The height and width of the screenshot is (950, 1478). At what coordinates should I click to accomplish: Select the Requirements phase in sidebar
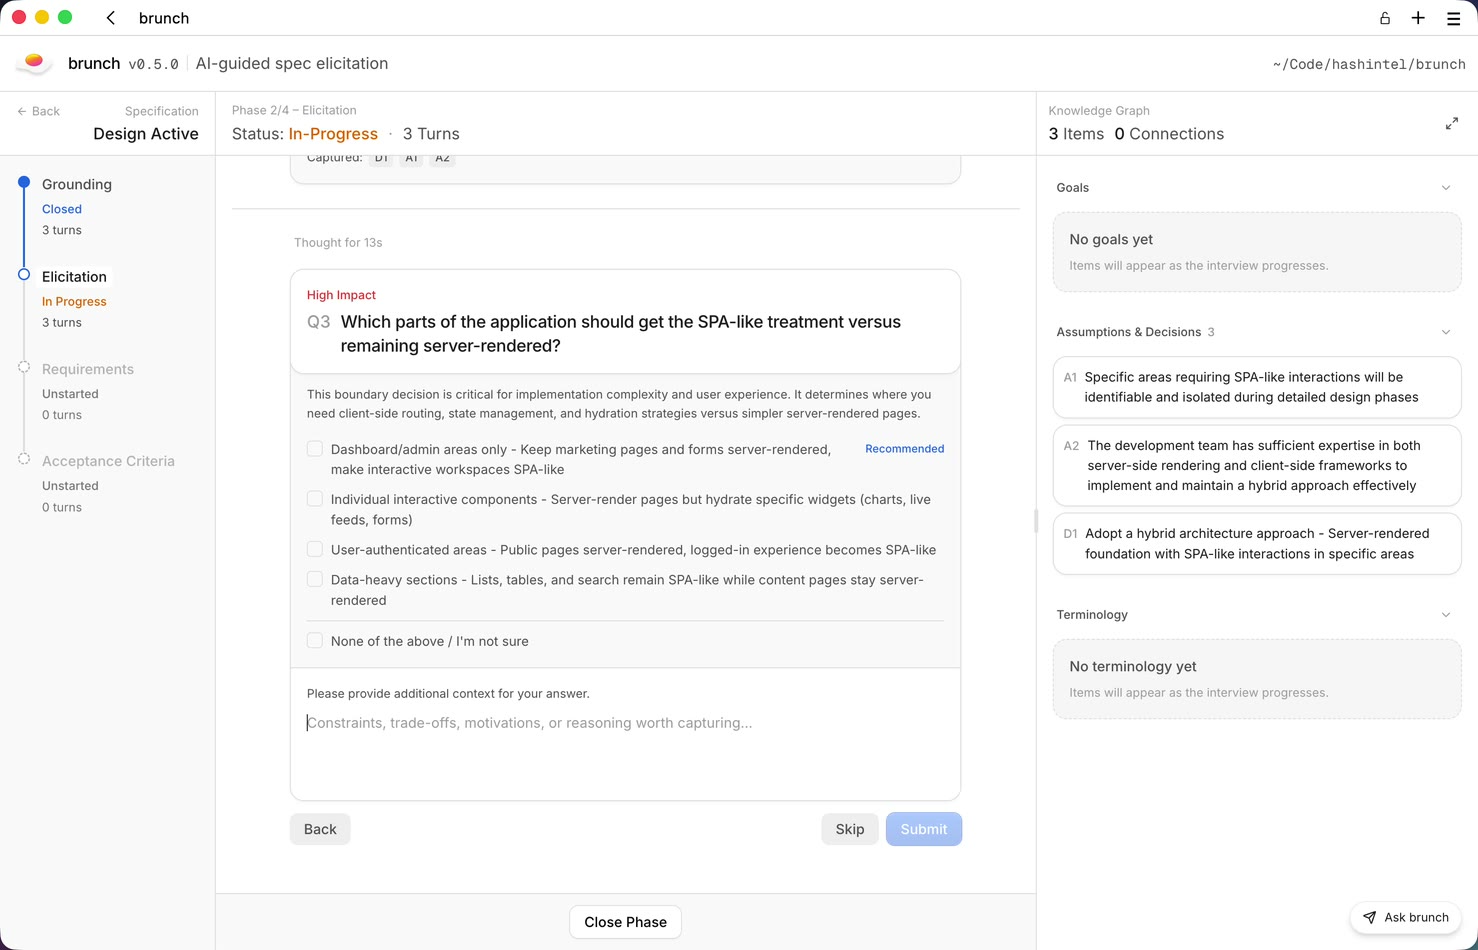88,369
